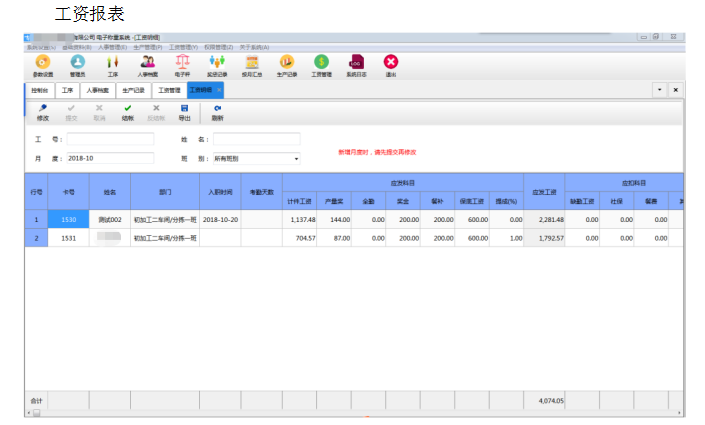705x425 pixels.
Task: View the 系统日志 system log icon
Action: pyautogui.click(x=356, y=65)
